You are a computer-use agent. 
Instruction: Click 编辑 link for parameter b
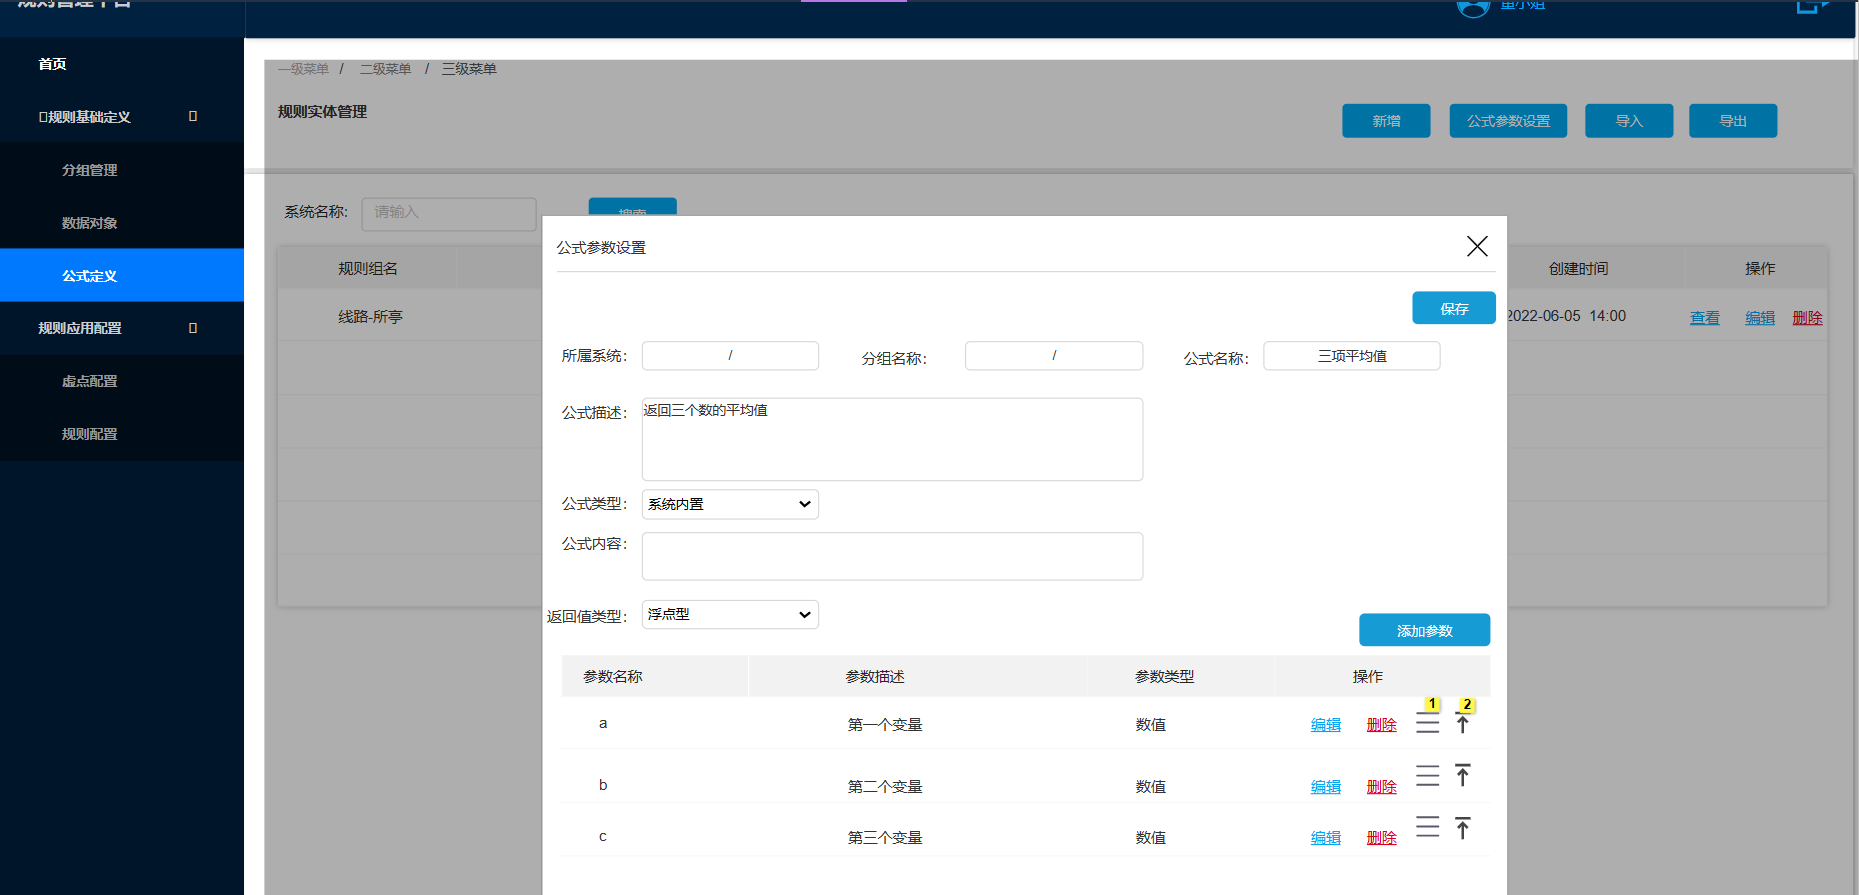pyautogui.click(x=1326, y=787)
